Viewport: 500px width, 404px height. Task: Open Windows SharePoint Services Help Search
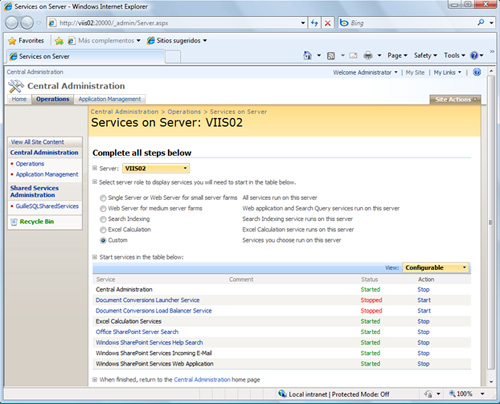click(x=149, y=343)
